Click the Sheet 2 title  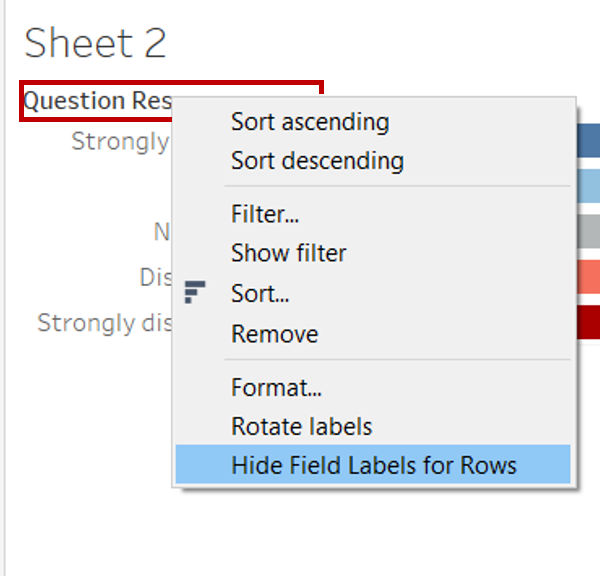[x=95, y=43]
